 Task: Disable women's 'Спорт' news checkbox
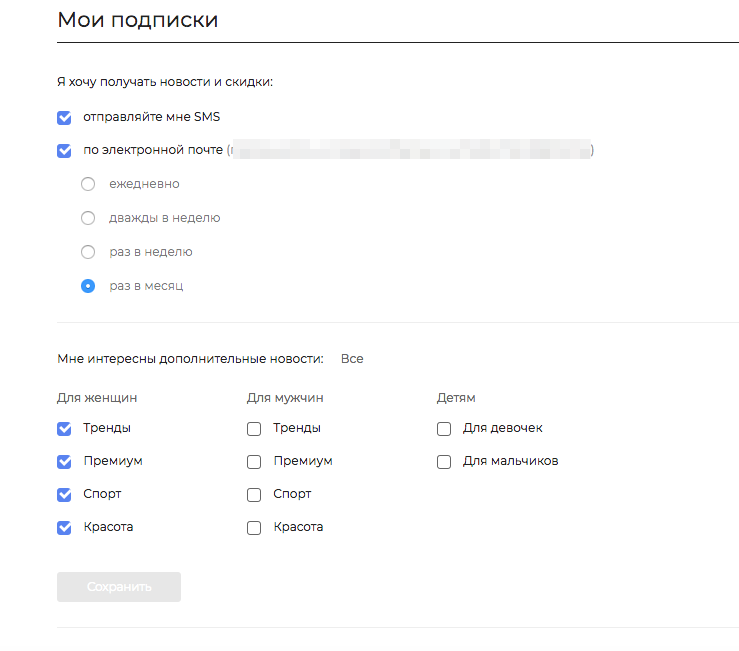point(64,494)
